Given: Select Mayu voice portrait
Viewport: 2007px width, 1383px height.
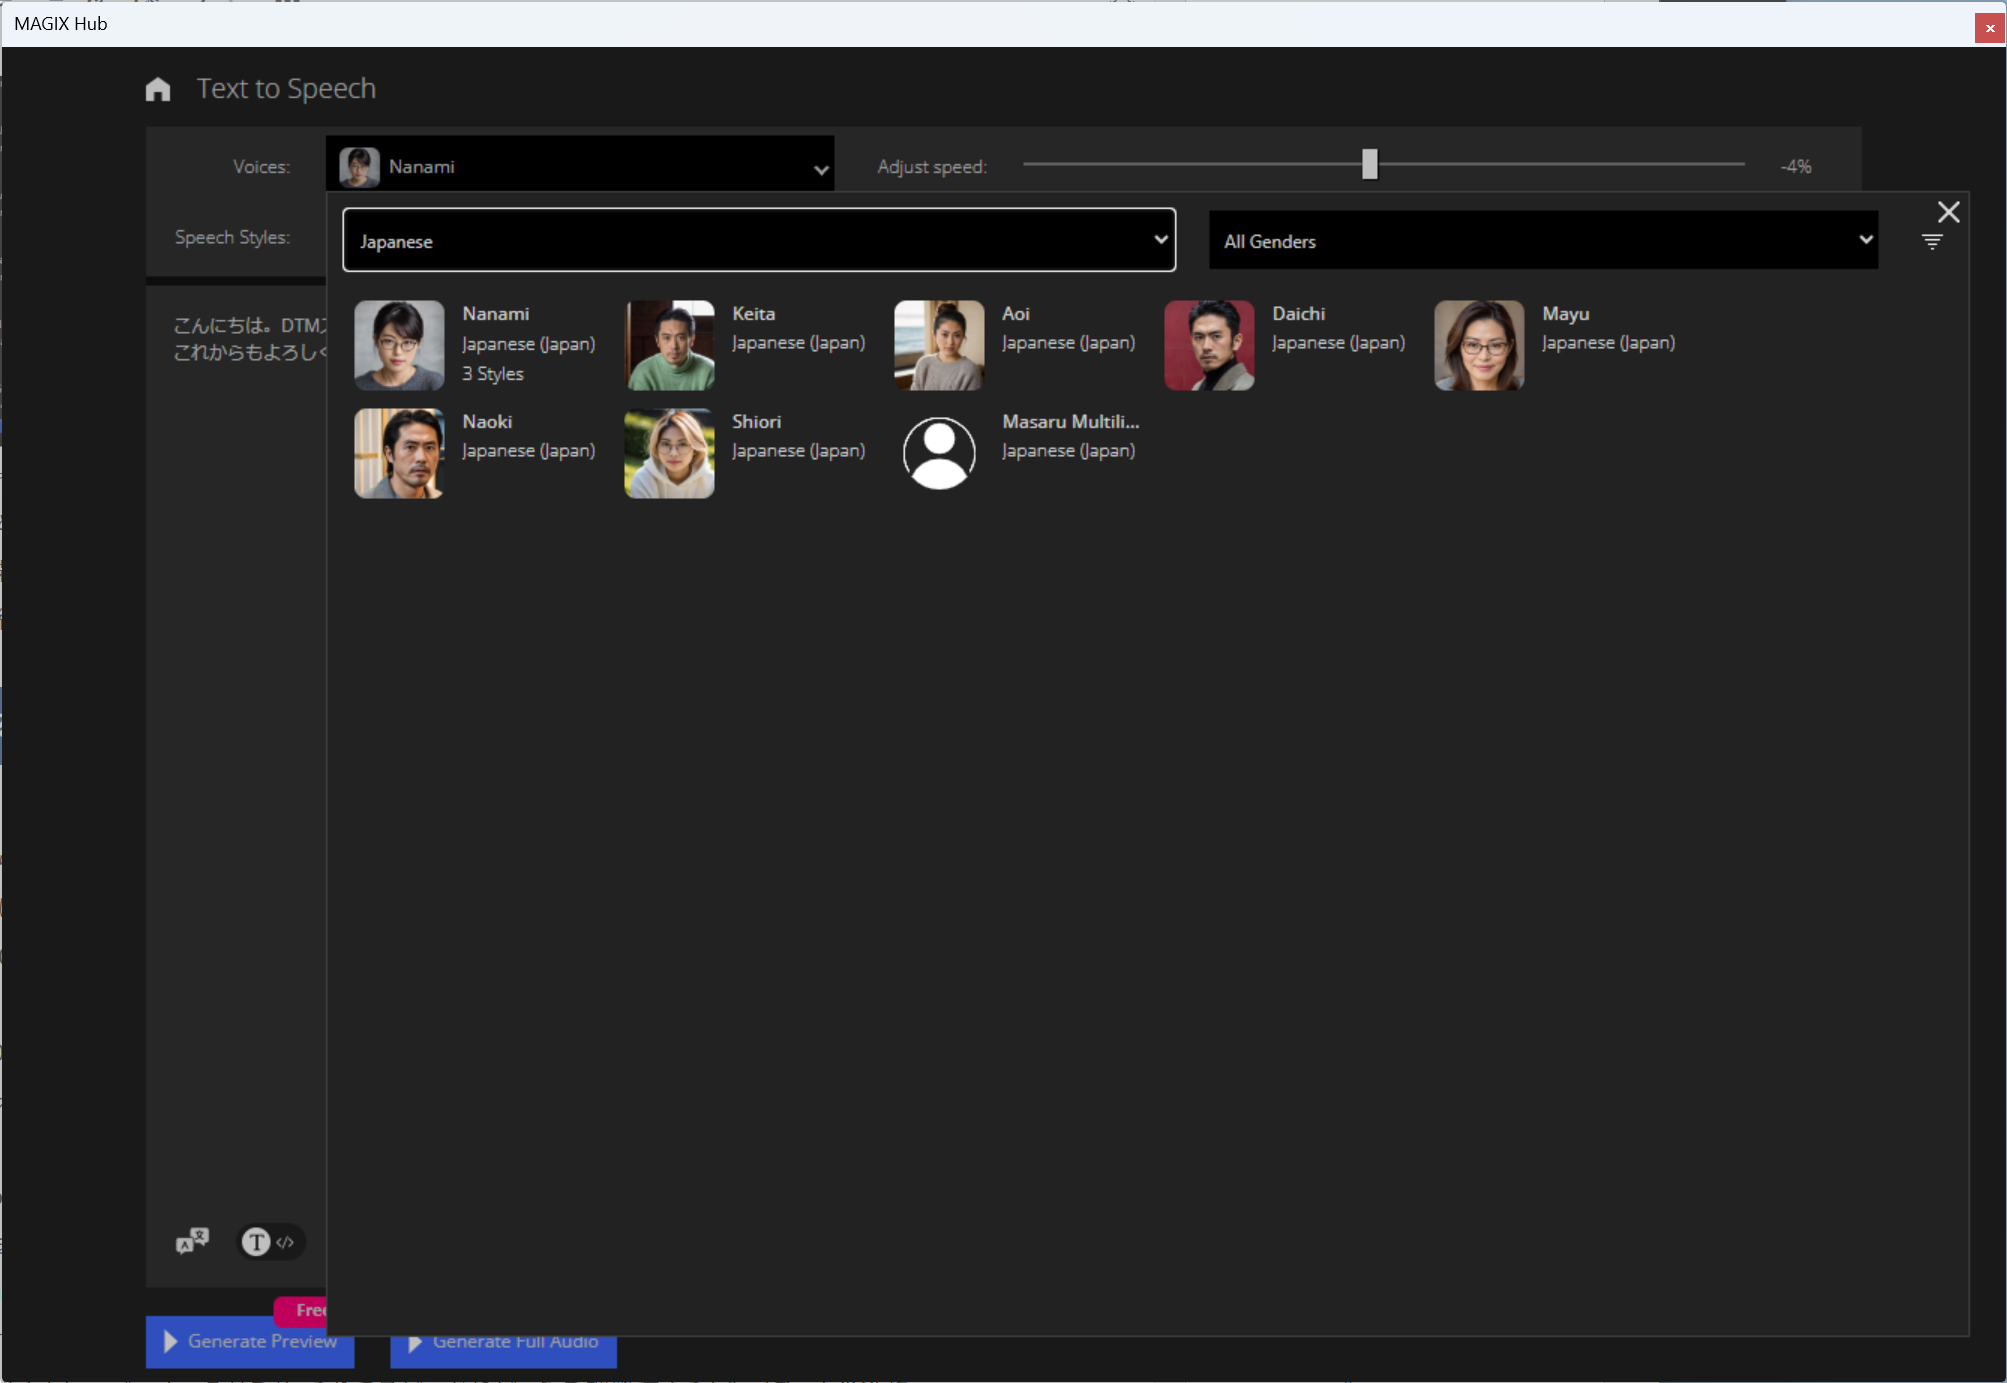Looking at the screenshot, I should click(1479, 345).
